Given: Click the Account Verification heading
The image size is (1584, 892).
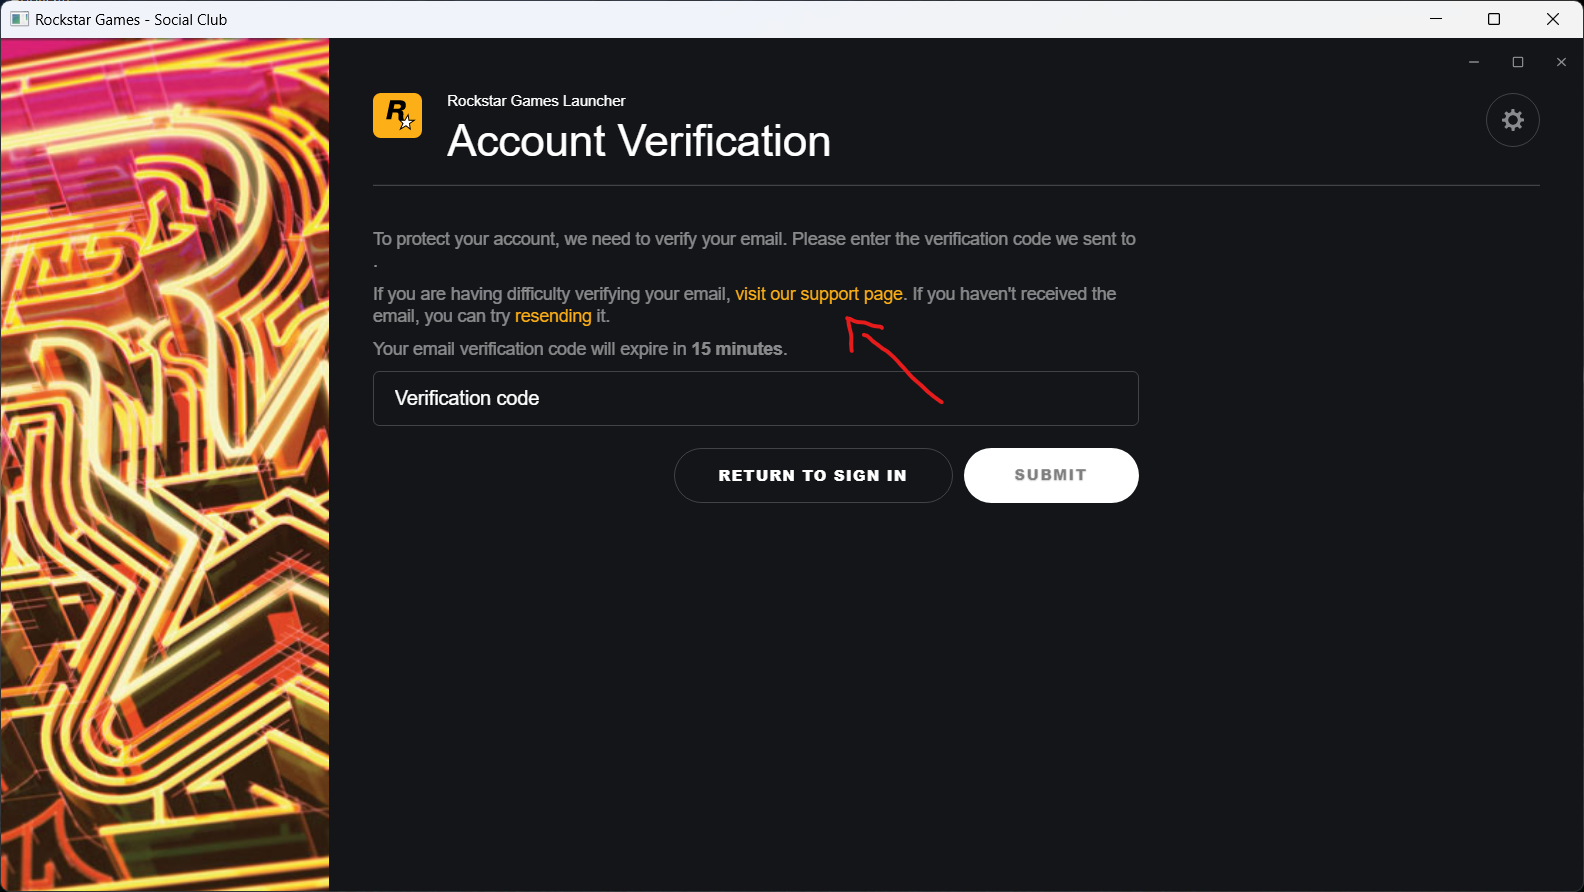Looking at the screenshot, I should point(639,141).
